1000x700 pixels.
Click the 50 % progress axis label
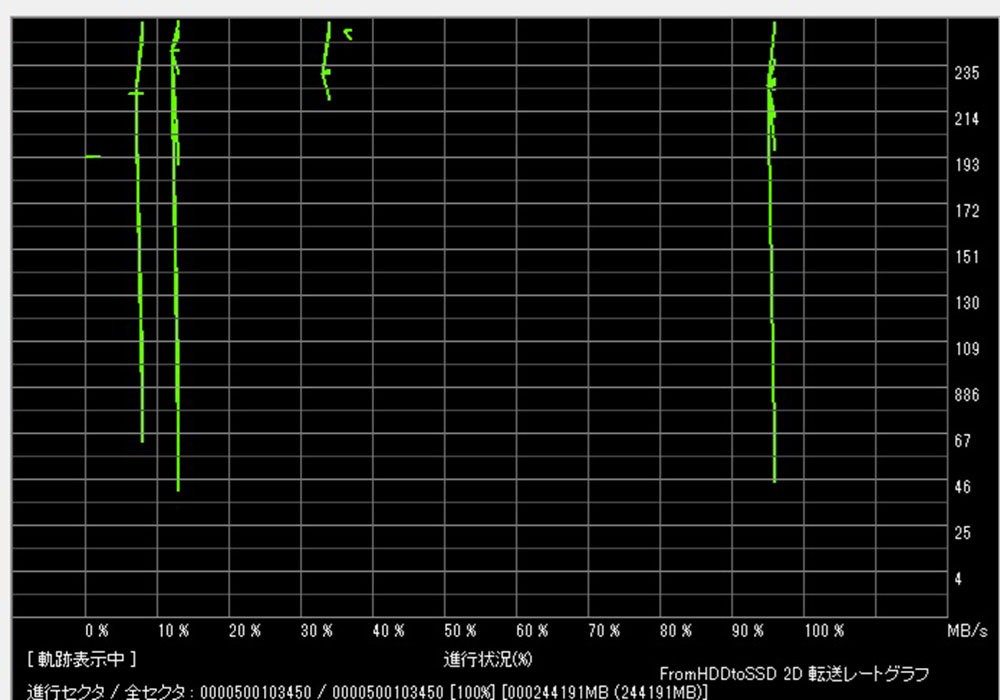[x=460, y=631]
